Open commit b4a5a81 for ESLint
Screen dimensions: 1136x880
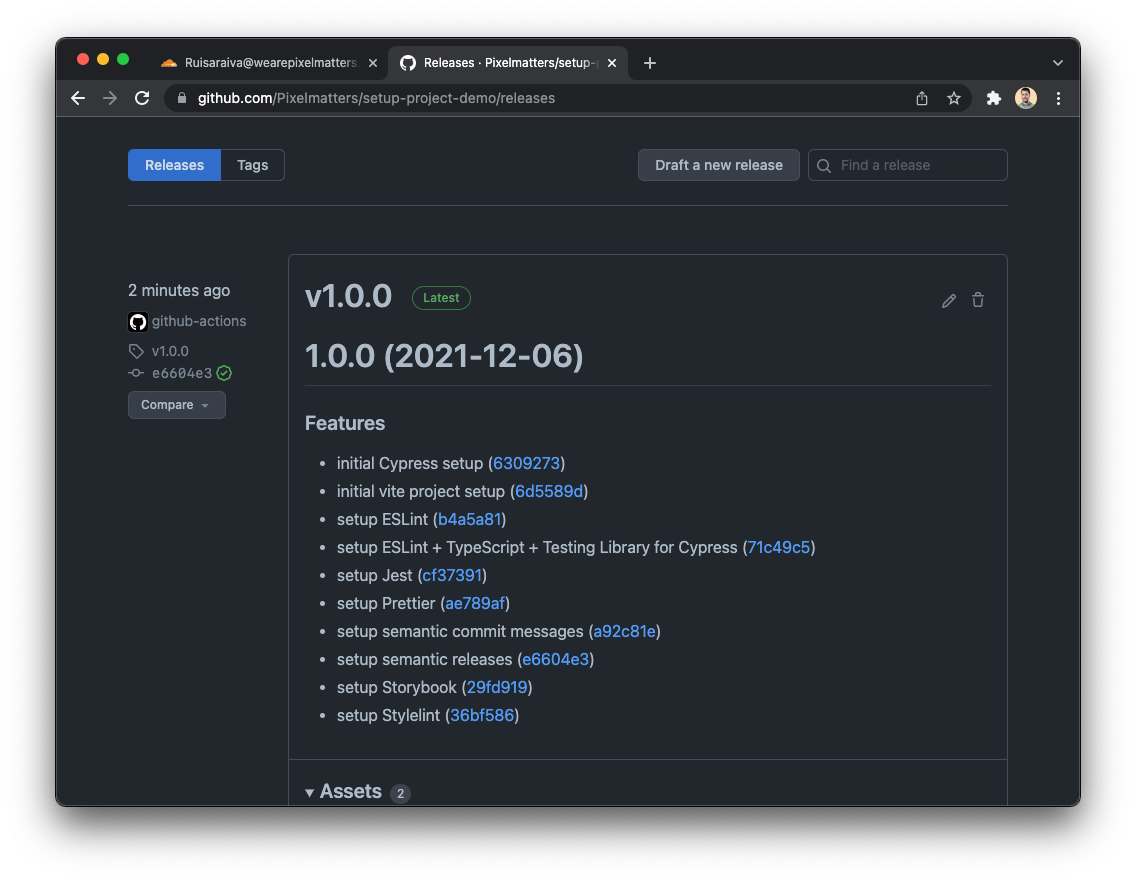point(469,520)
